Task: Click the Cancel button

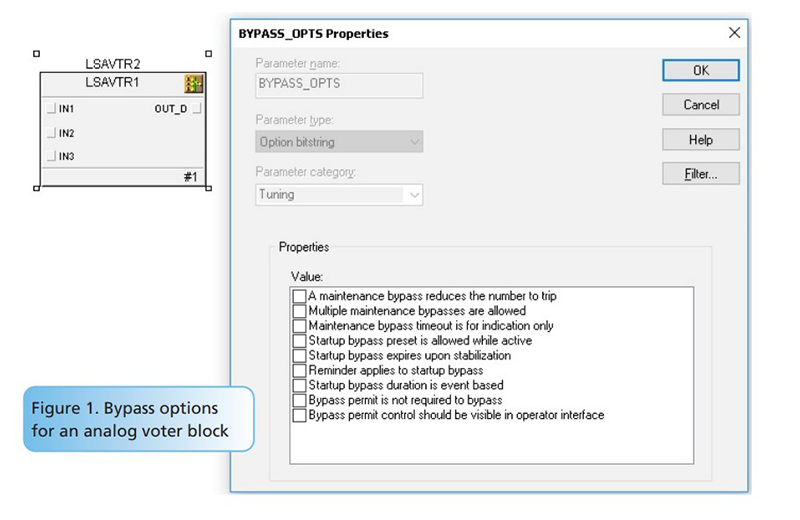Action: pos(700,105)
